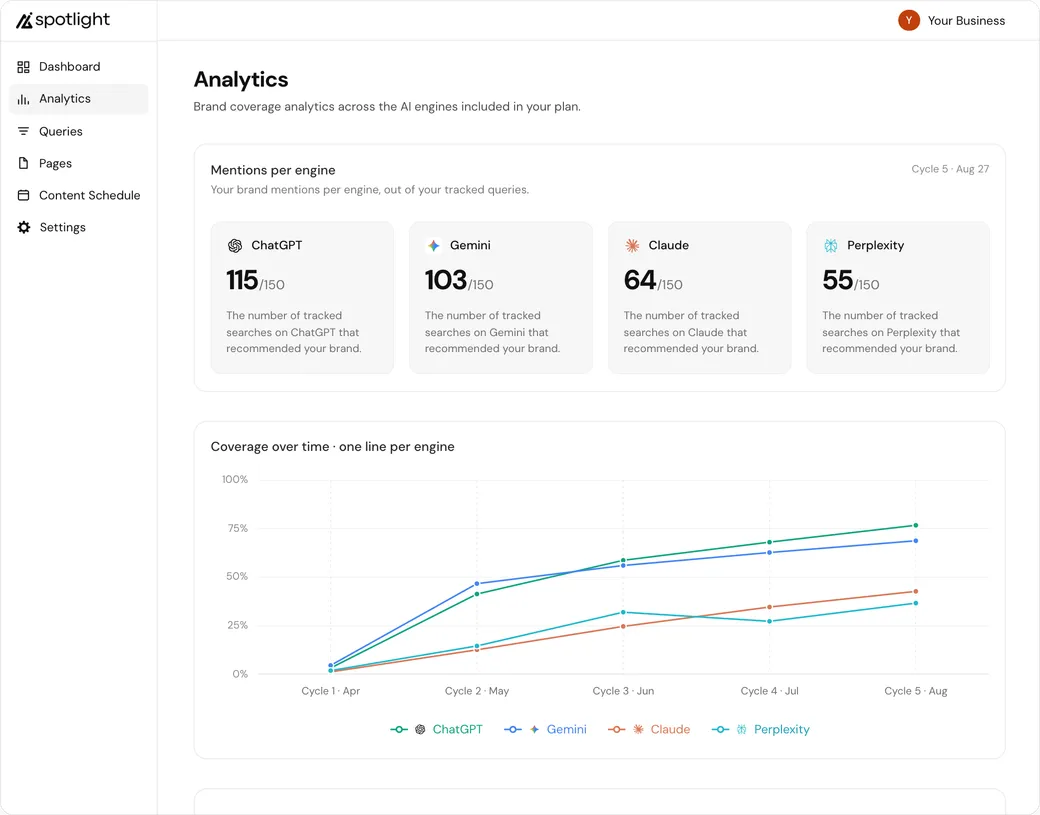Navigate to Content Schedule
The width and height of the screenshot is (1040, 815).
78,195
